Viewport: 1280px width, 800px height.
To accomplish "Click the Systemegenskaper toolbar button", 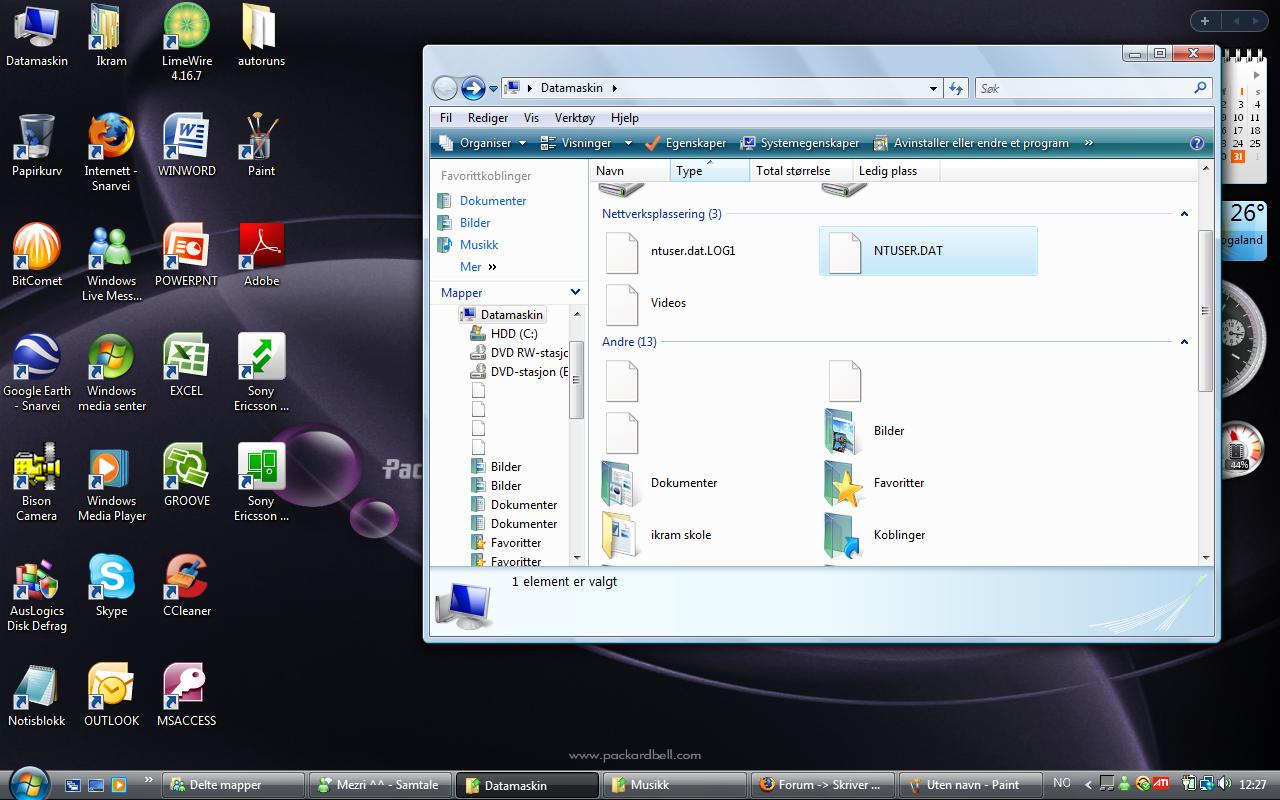I will tap(800, 143).
